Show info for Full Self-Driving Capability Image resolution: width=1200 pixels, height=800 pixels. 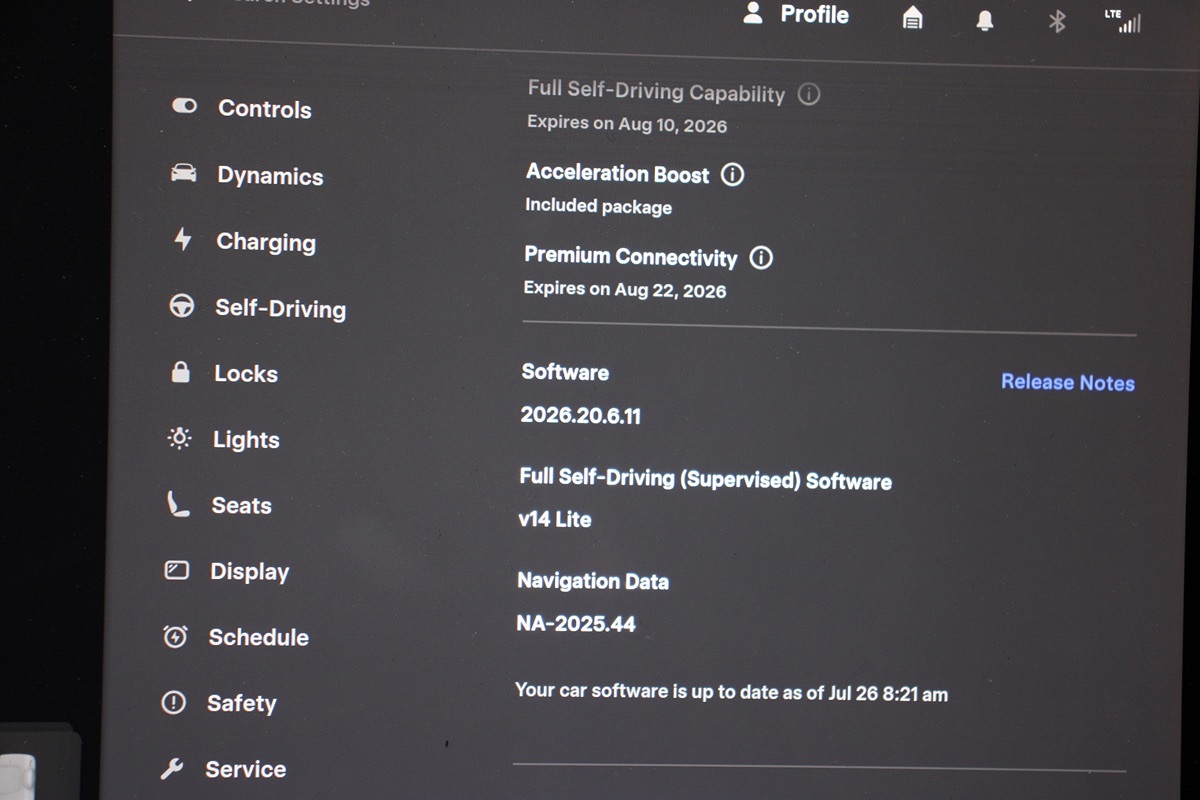pyautogui.click(x=809, y=94)
